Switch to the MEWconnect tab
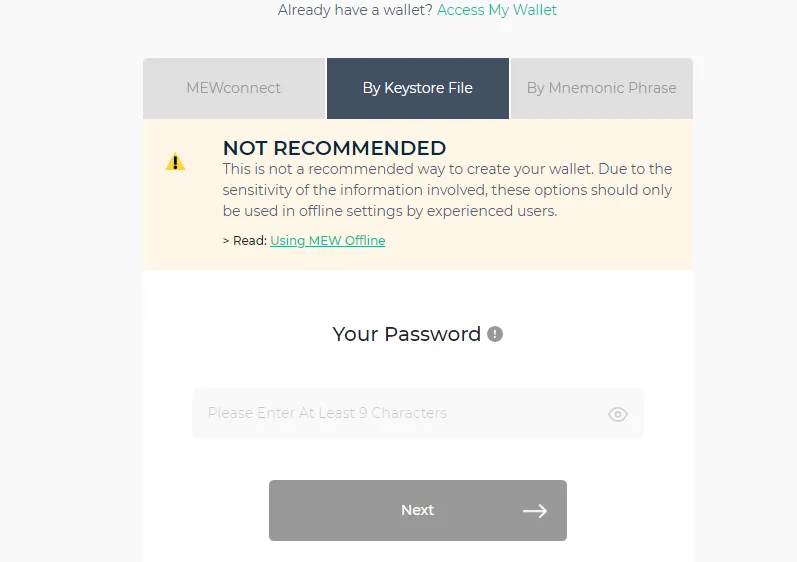This screenshot has width=797, height=562. pos(234,88)
